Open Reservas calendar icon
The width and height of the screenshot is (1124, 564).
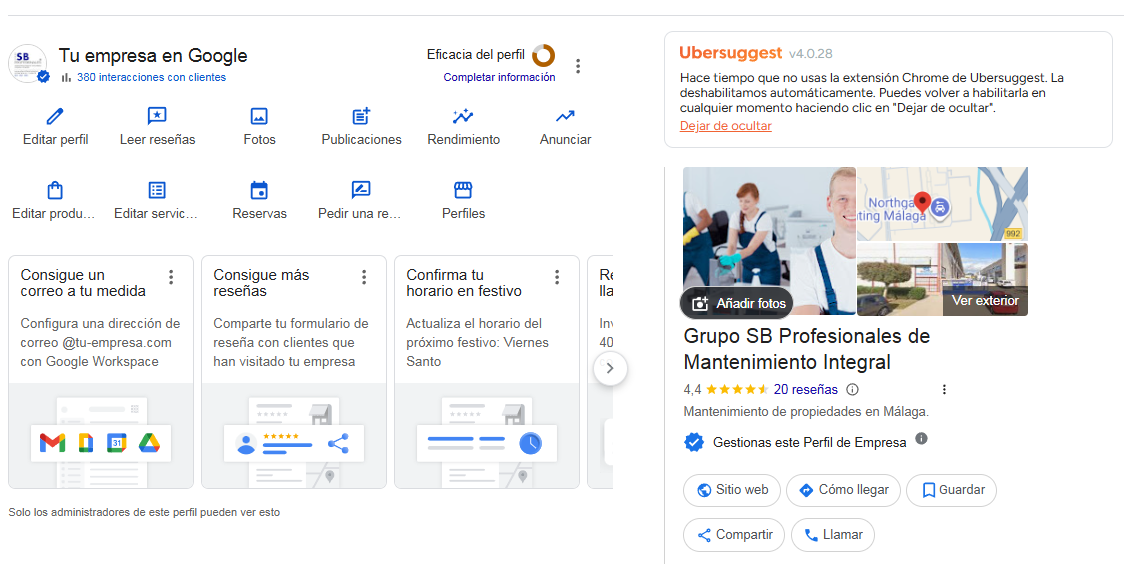point(259,190)
